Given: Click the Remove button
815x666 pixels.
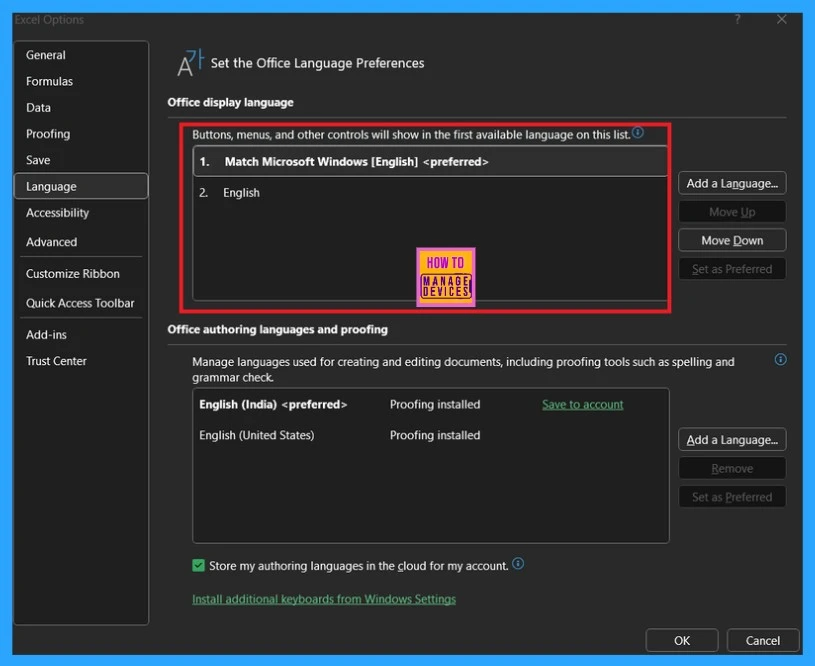Looking at the screenshot, I should coord(732,469).
